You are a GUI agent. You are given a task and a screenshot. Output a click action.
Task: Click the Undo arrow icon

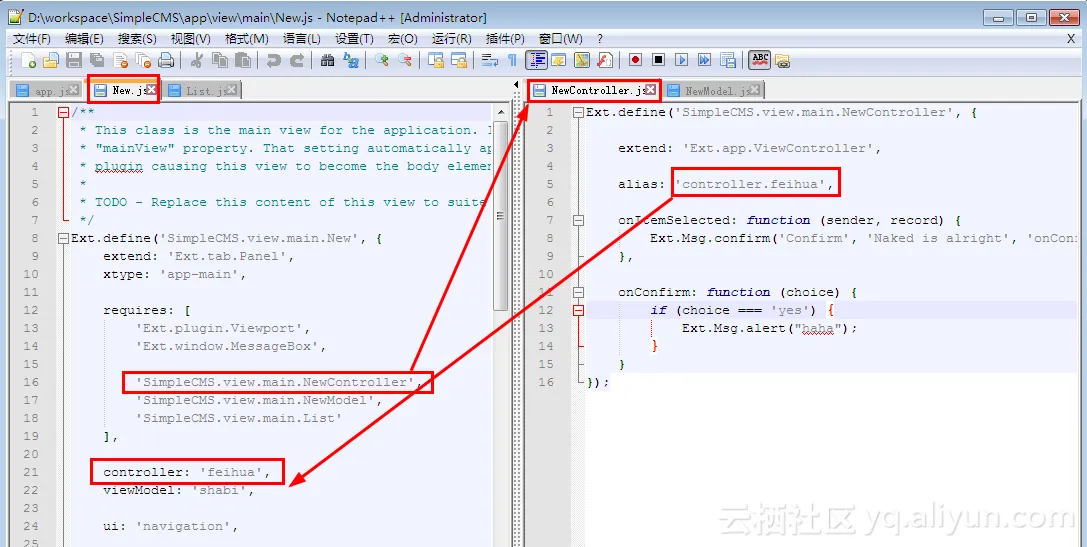click(273, 61)
